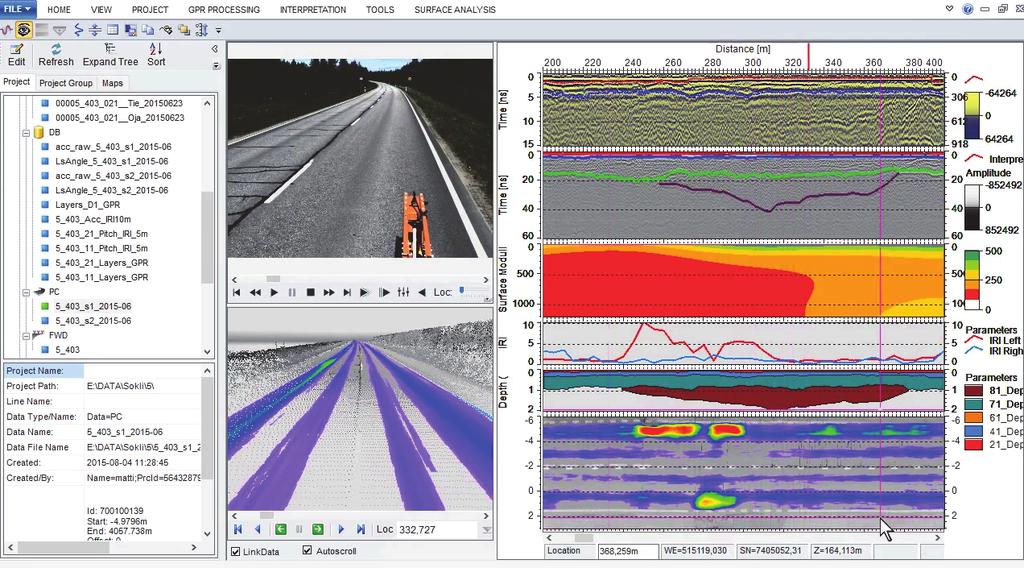Click the 61_Dep orange legend swatch

click(974, 418)
